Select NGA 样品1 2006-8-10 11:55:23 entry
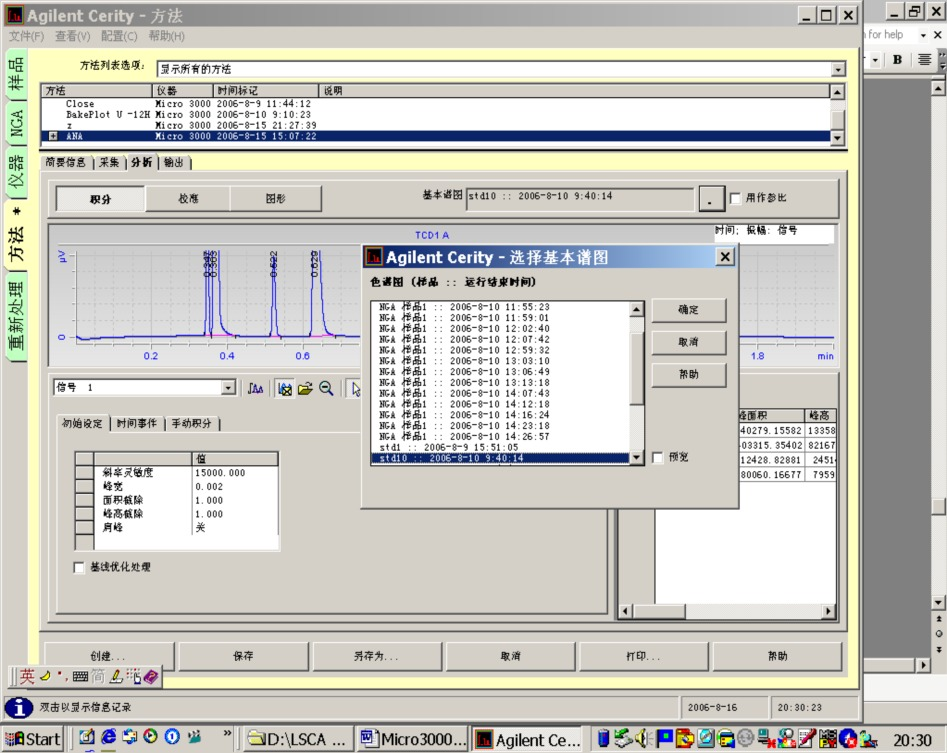 (464, 307)
